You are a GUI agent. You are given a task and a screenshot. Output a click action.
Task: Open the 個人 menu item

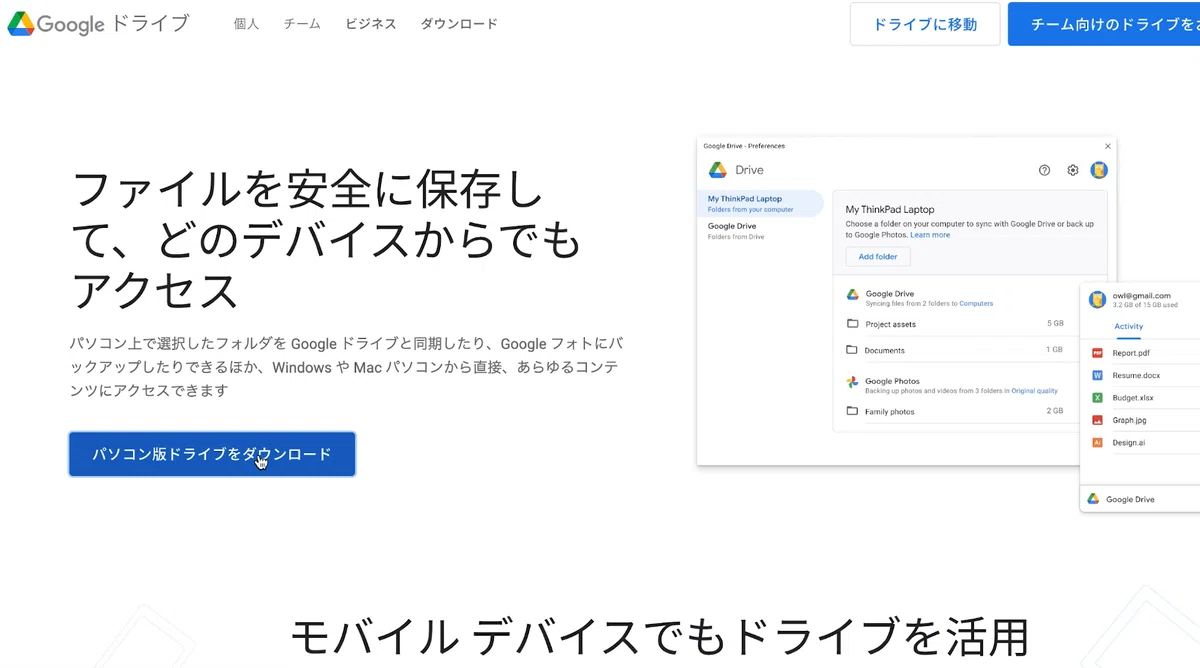click(246, 24)
